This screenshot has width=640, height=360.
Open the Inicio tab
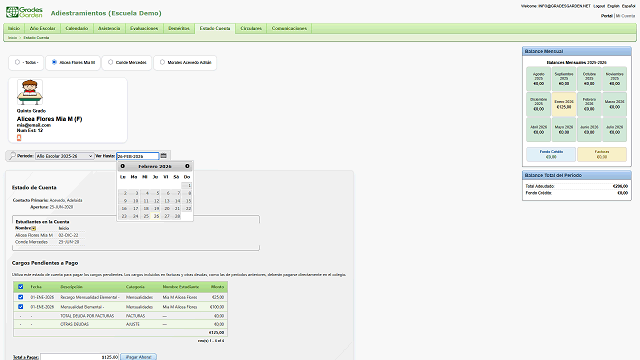14,28
